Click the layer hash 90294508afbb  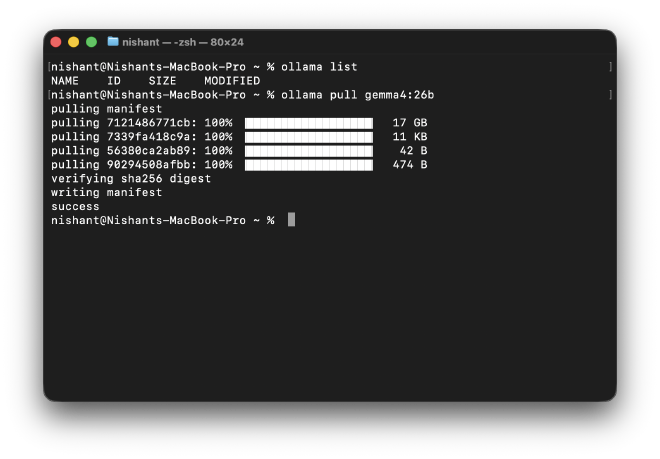tap(148, 165)
